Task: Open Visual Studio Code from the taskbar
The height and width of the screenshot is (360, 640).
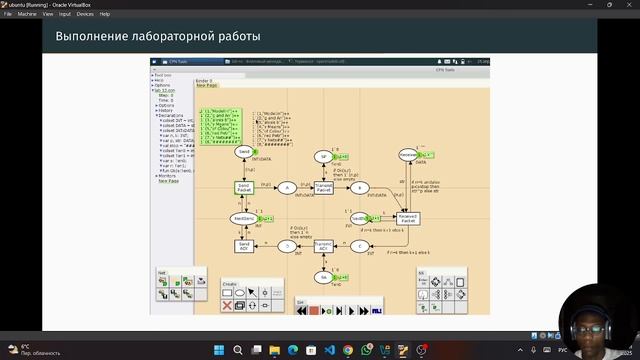Action: (329, 350)
